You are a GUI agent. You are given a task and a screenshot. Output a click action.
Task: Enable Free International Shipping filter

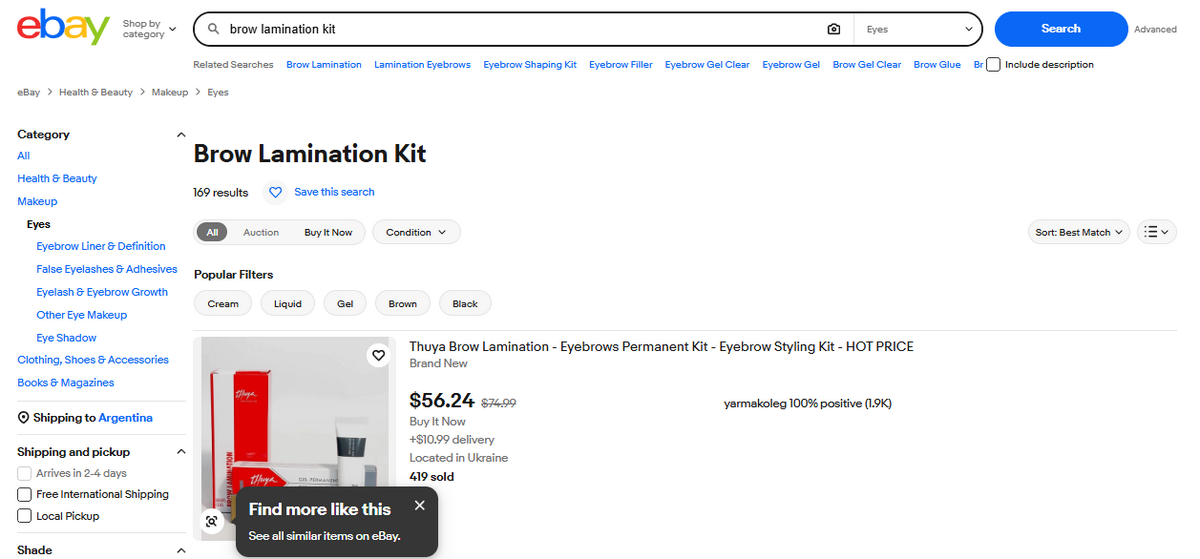click(24, 494)
